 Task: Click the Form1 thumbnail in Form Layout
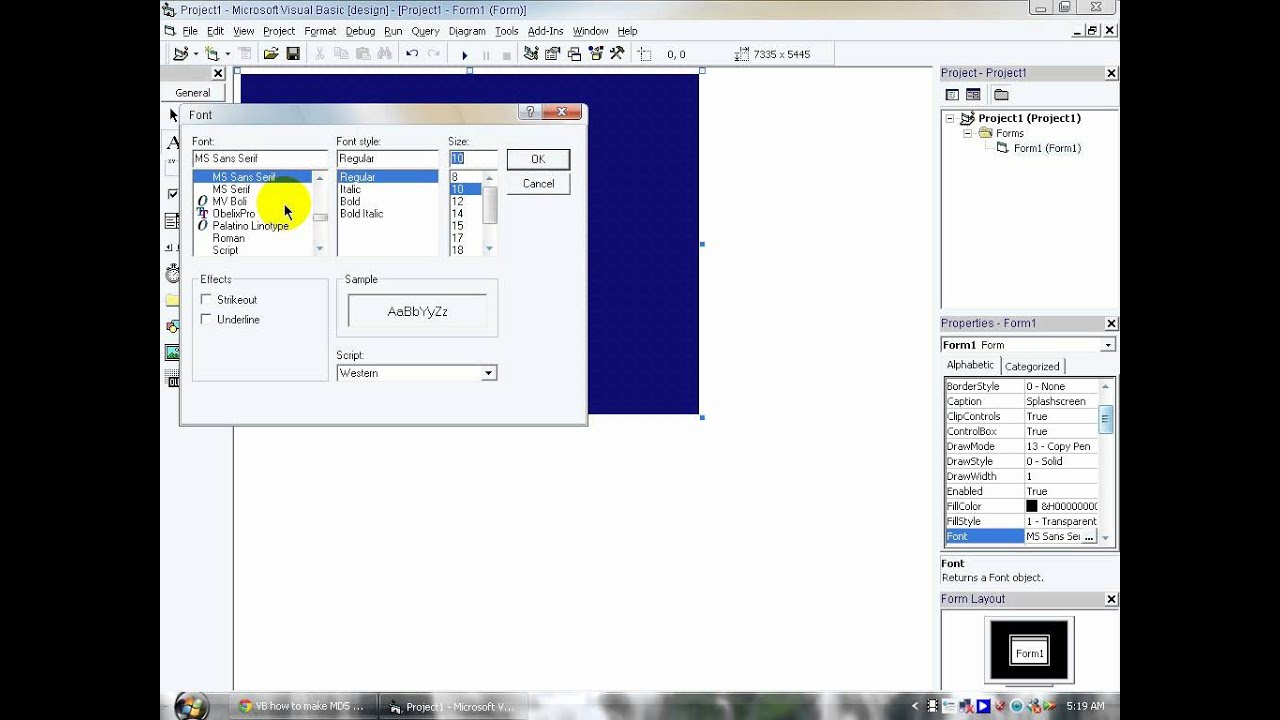click(1029, 653)
